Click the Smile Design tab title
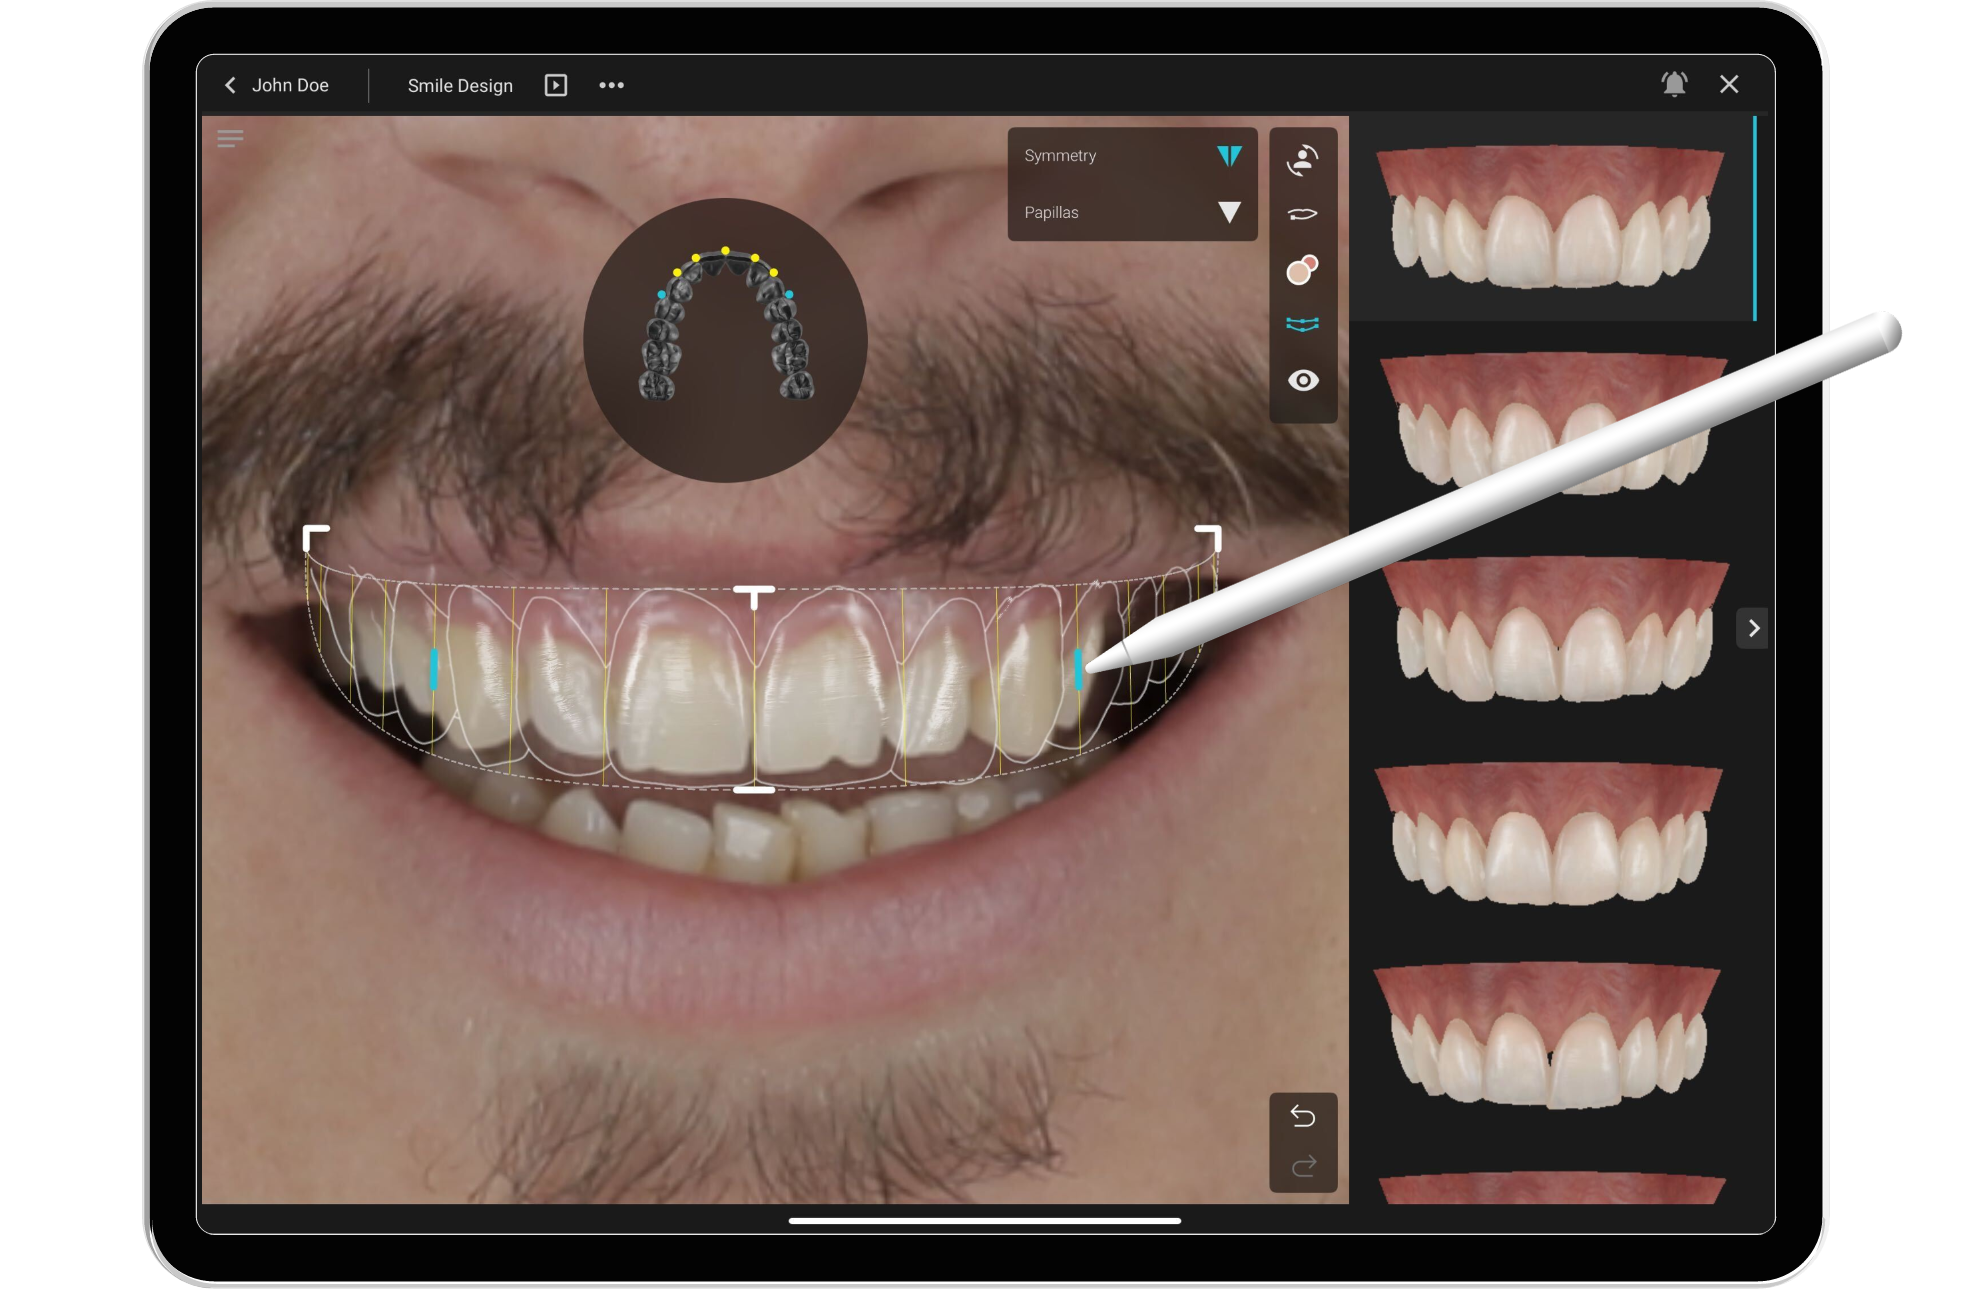The image size is (1964, 1289). (459, 85)
